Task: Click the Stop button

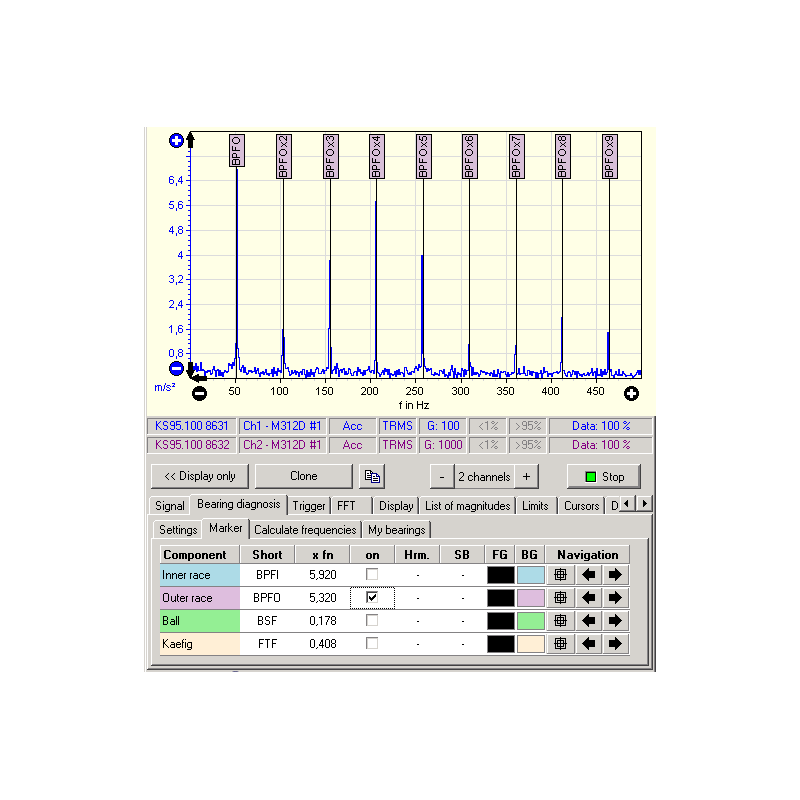Action: [x=604, y=477]
